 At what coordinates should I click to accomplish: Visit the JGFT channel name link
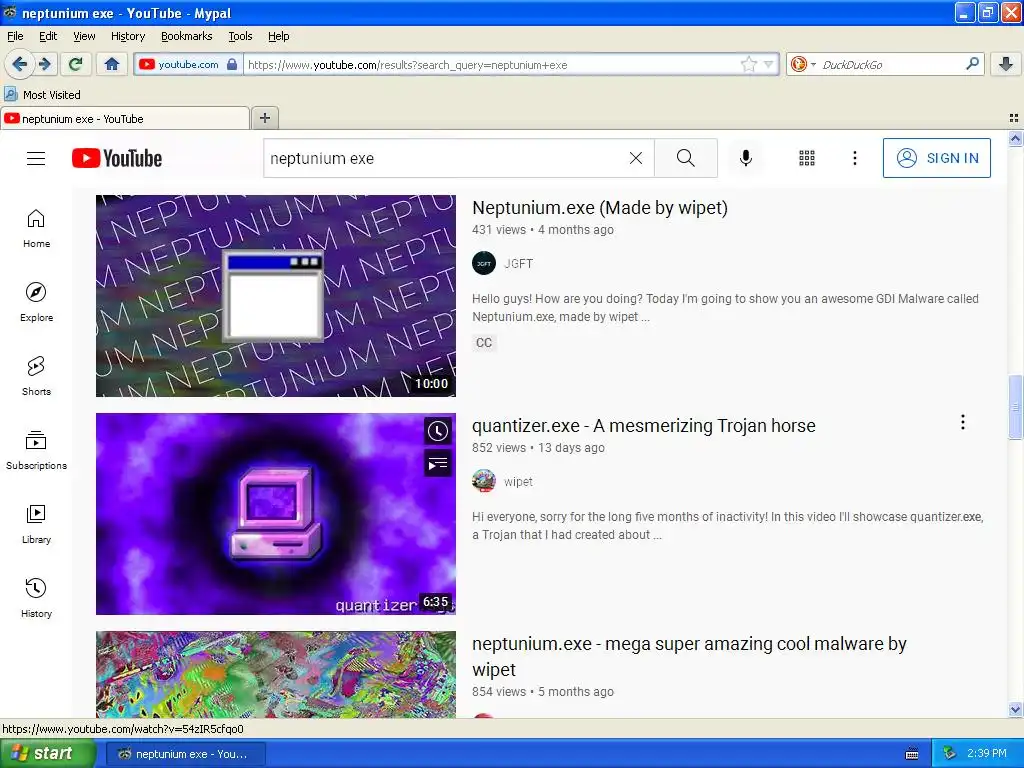[519, 263]
